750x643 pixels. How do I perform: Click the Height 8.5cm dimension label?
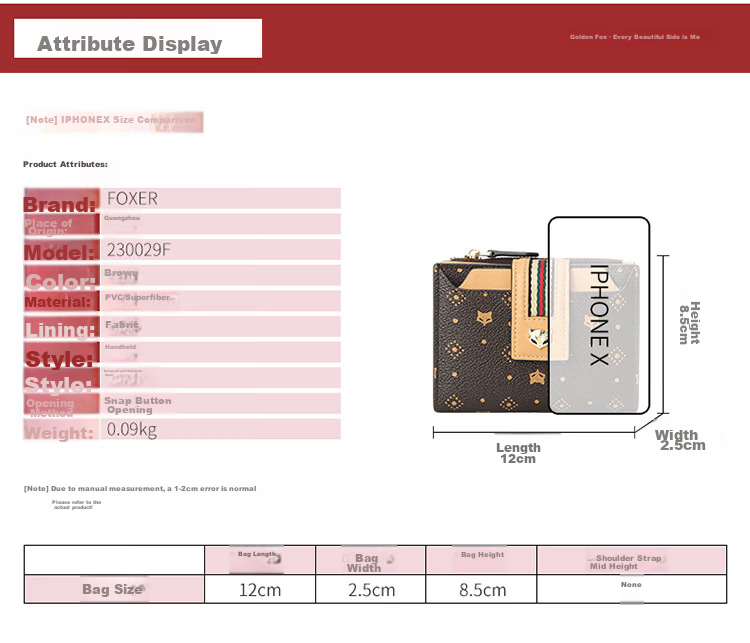click(x=689, y=323)
